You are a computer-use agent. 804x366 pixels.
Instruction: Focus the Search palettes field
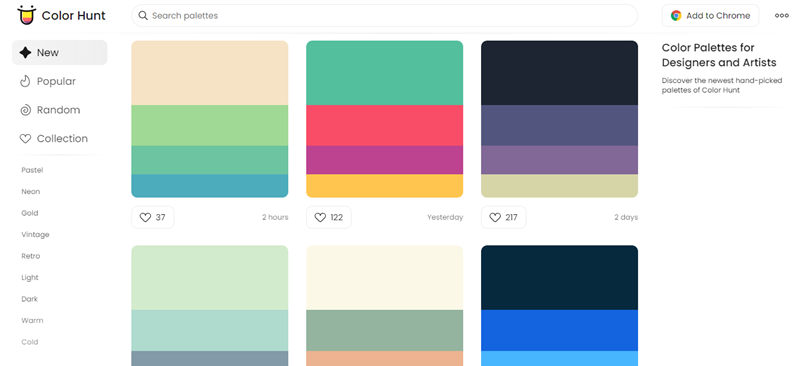click(x=385, y=16)
